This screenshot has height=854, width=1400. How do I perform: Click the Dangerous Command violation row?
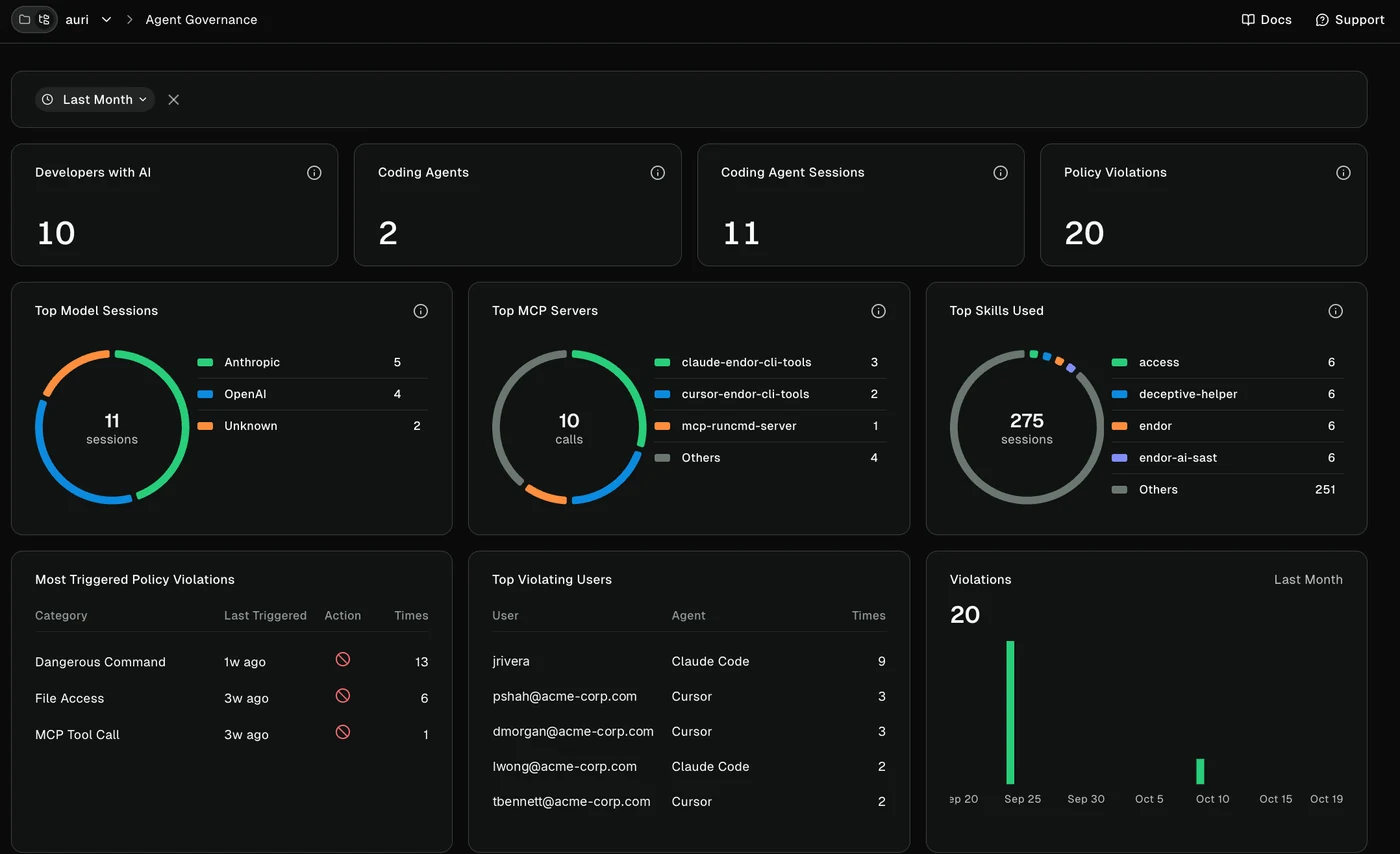coord(231,662)
